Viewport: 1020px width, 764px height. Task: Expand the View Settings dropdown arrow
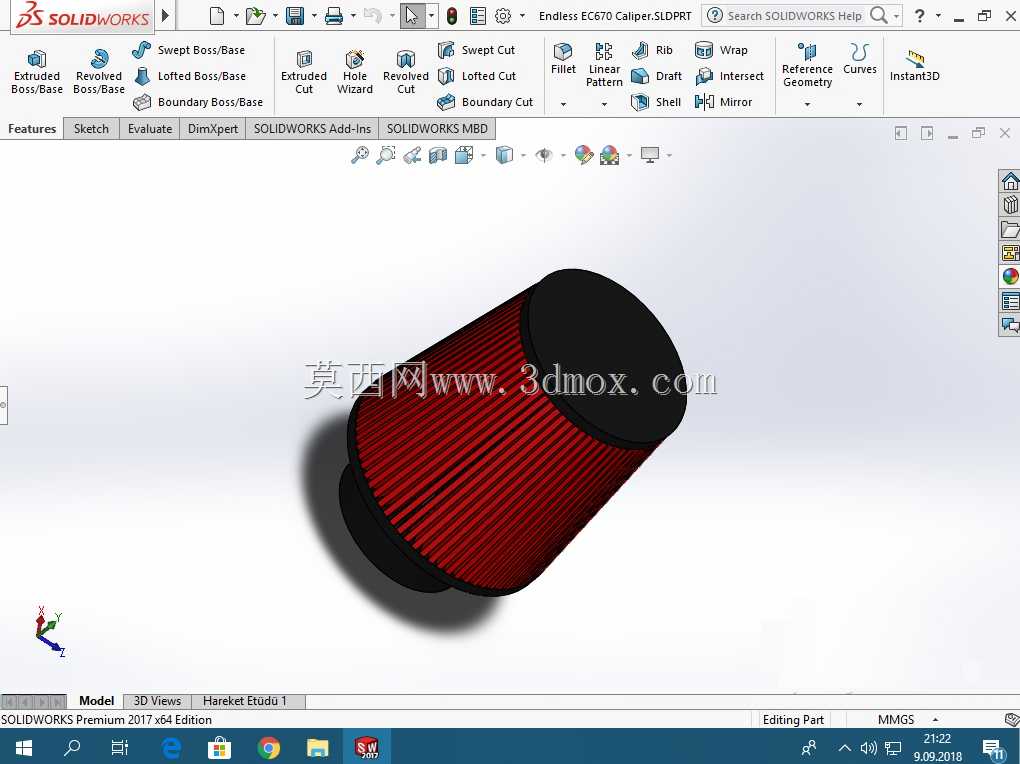669,156
